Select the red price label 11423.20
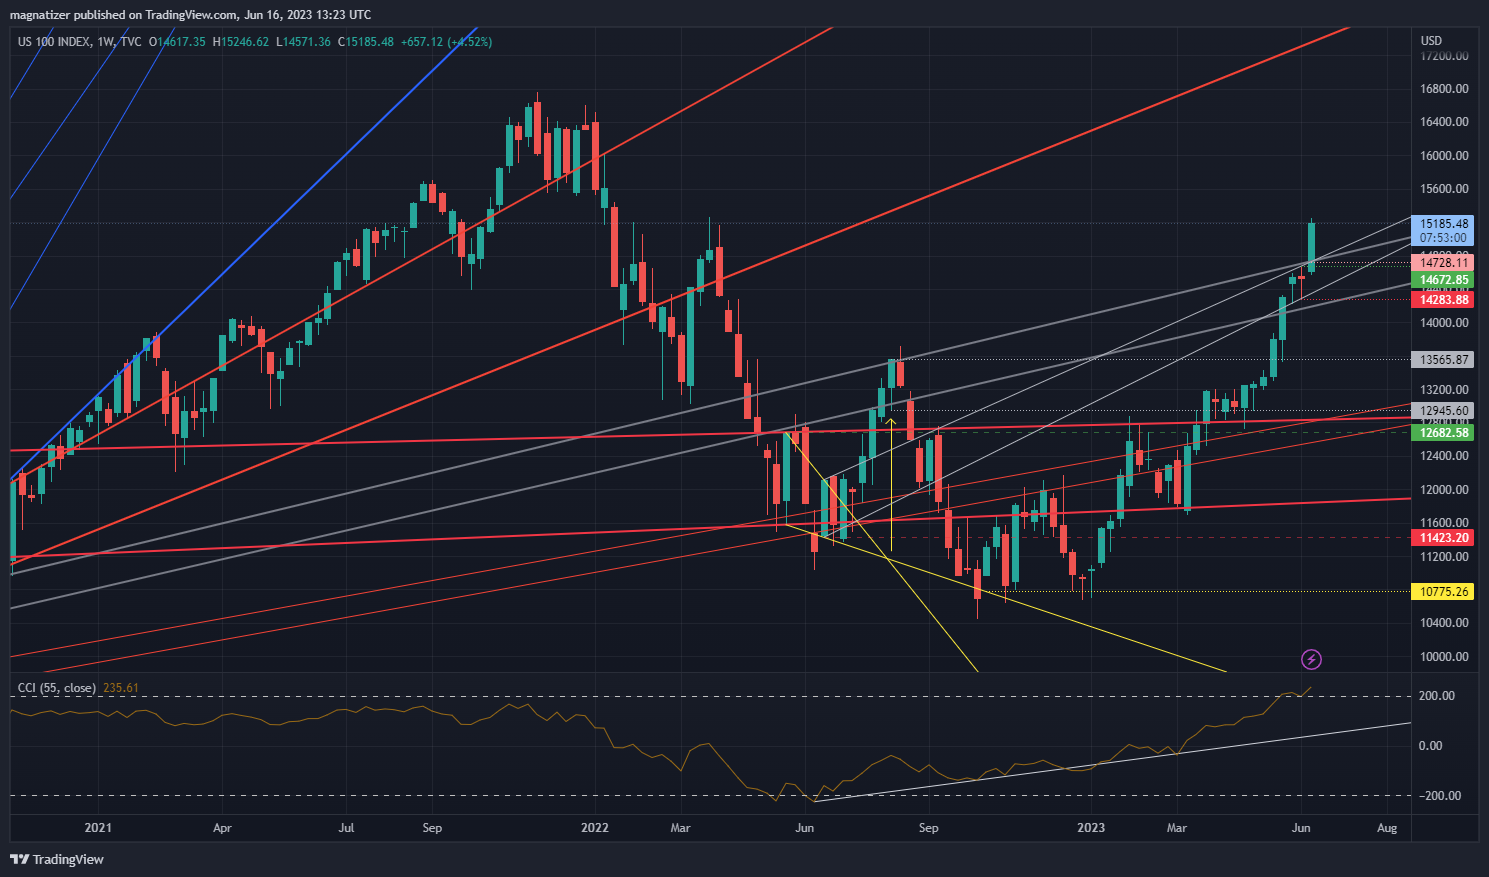The width and height of the screenshot is (1489, 877). point(1444,538)
